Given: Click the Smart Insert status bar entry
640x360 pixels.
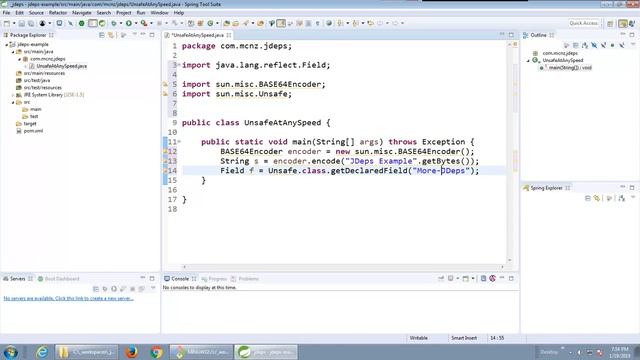Looking at the screenshot, I should coord(464,338).
